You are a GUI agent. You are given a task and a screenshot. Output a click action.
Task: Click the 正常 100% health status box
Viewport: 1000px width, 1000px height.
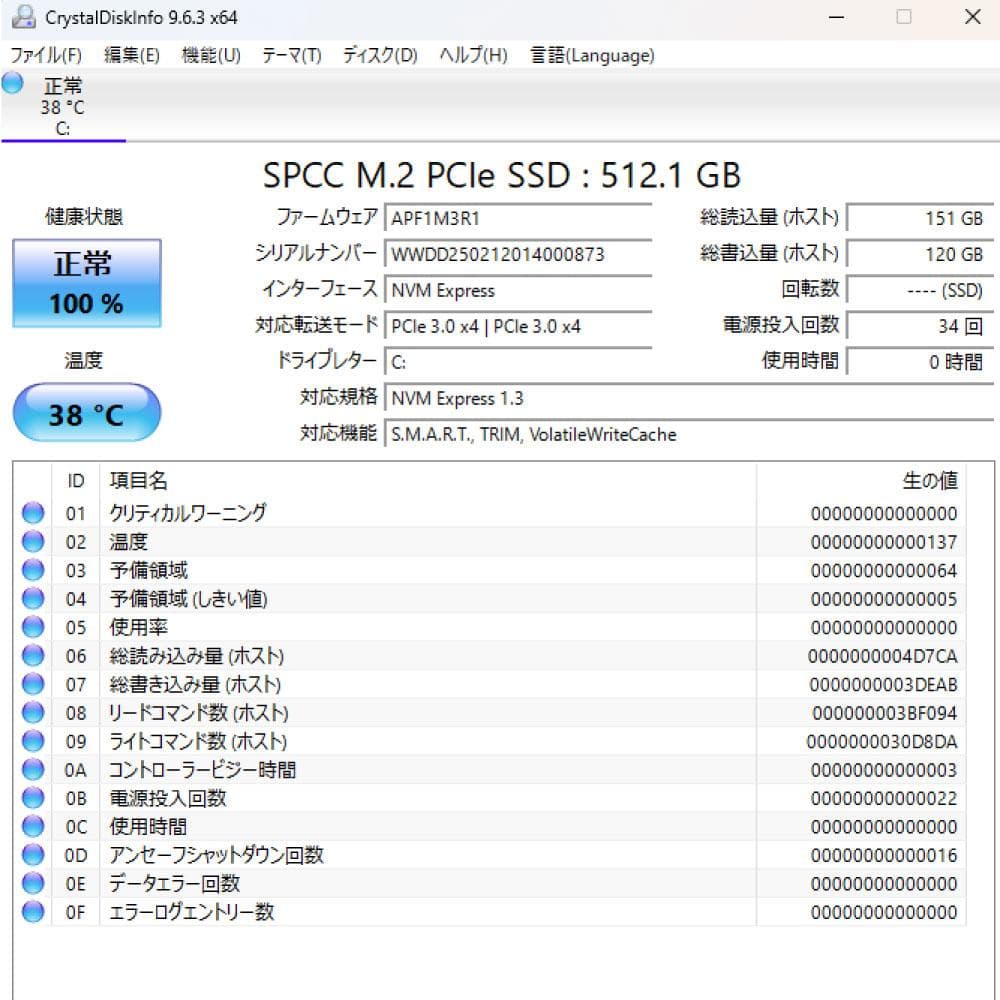click(86, 283)
